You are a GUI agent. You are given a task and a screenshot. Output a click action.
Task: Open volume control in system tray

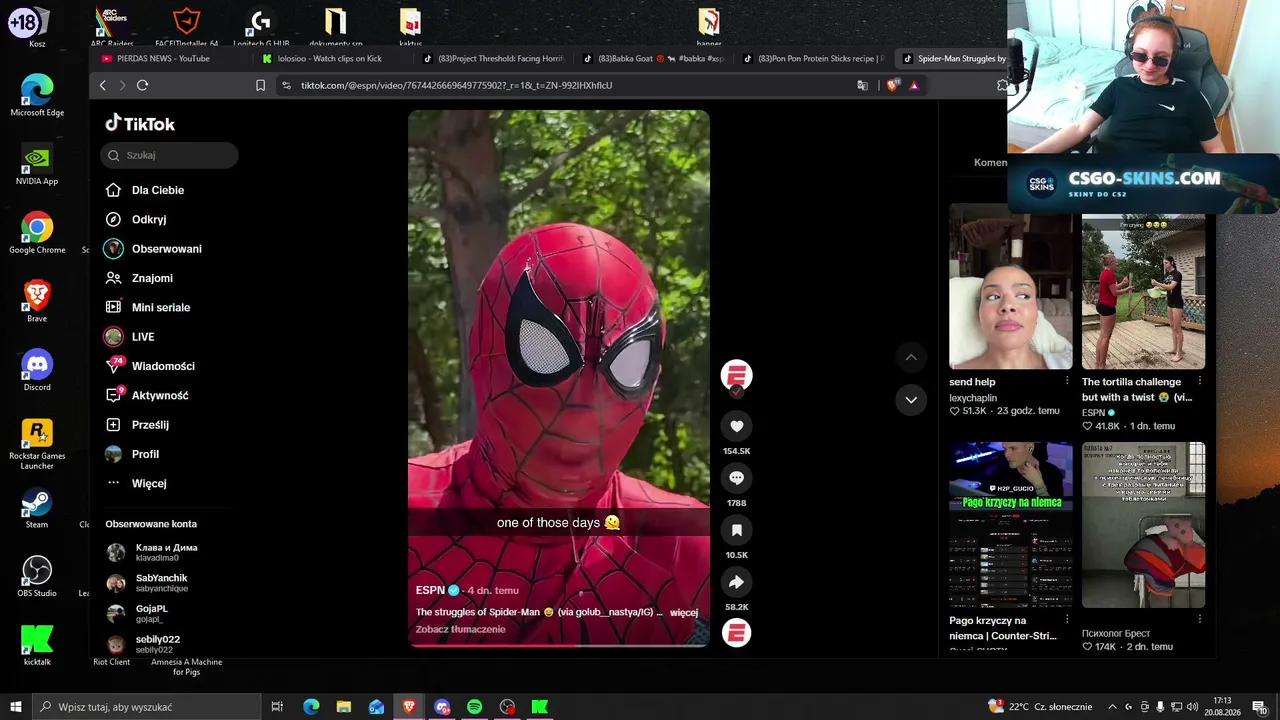point(1191,707)
